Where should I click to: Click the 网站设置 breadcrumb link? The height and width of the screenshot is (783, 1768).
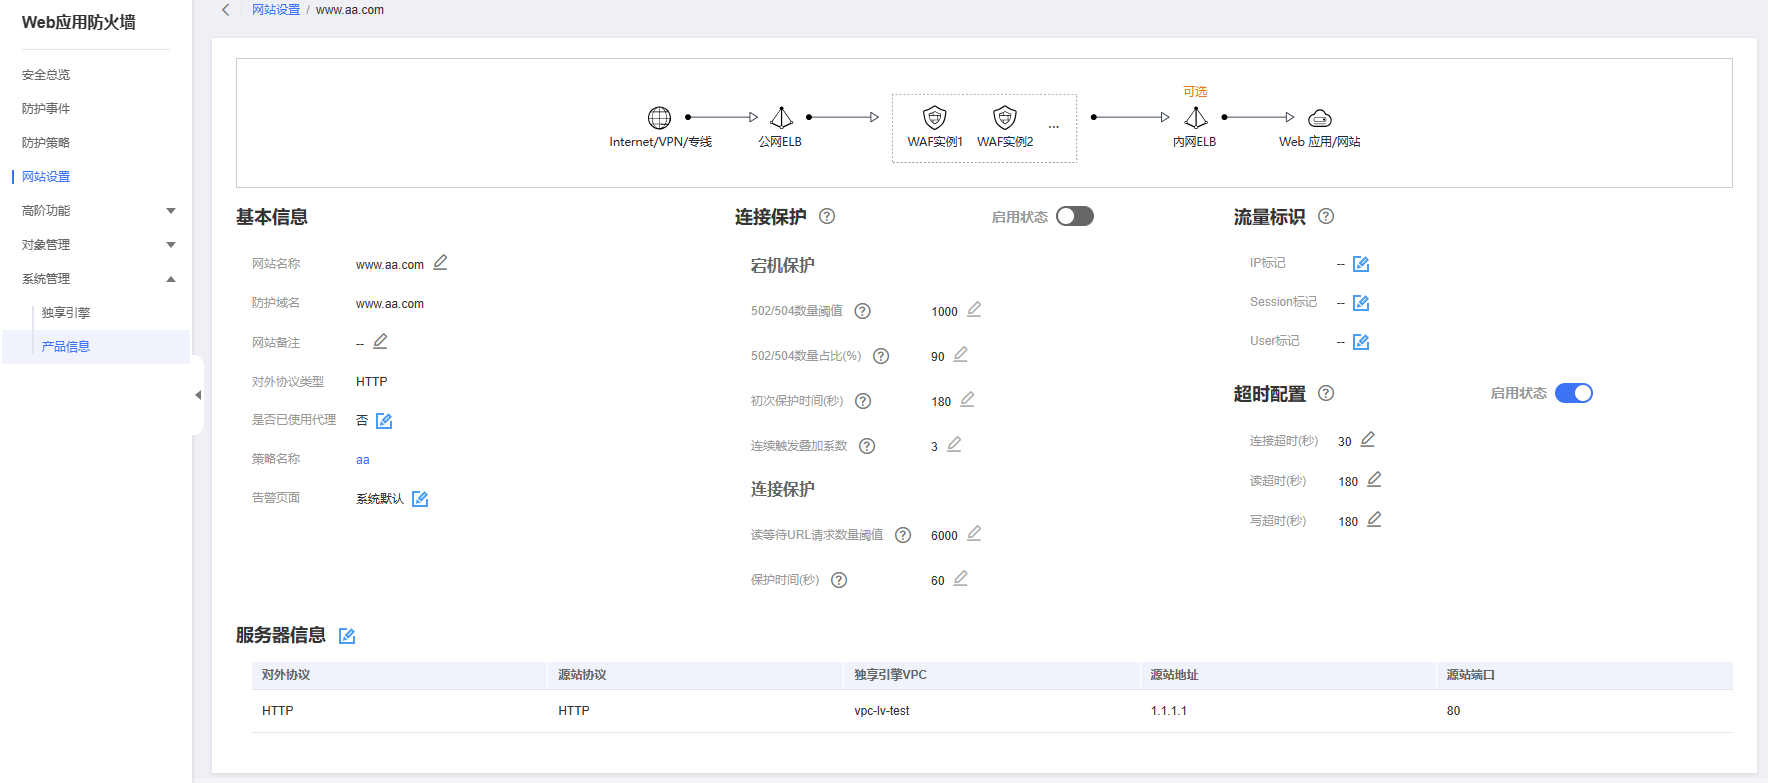276,10
